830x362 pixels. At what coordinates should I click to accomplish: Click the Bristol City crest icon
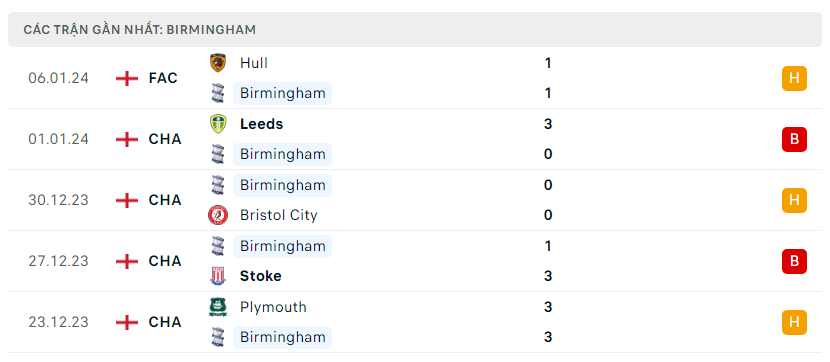(218, 215)
